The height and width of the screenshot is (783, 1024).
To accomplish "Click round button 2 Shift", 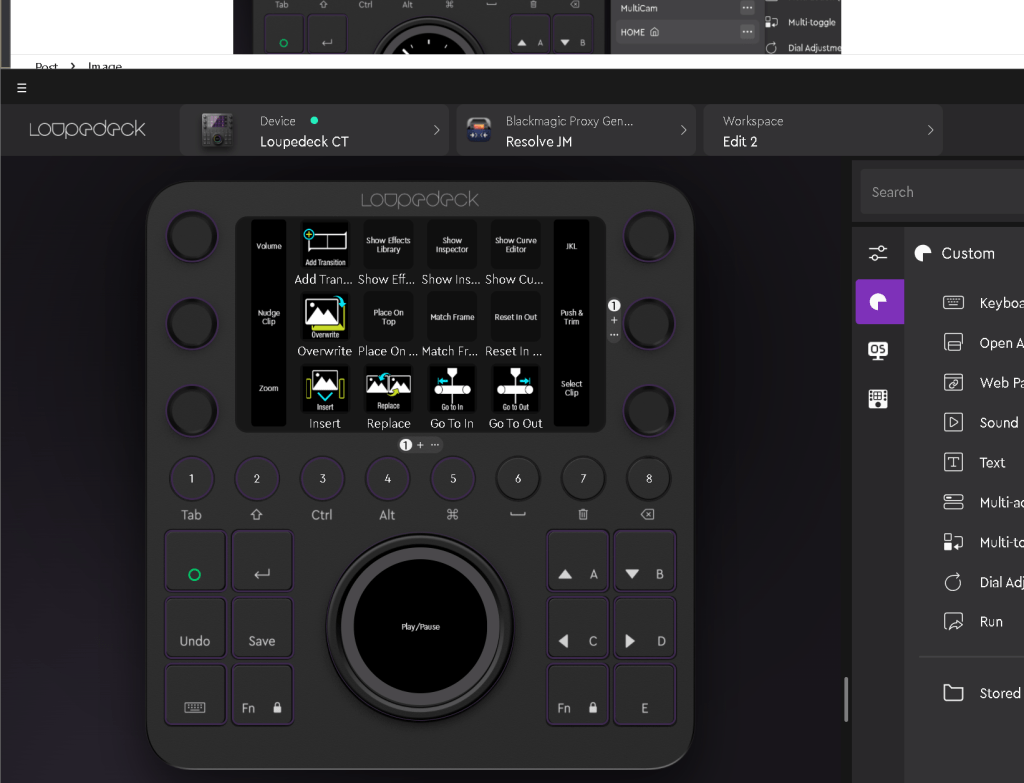I will coord(257,479).
